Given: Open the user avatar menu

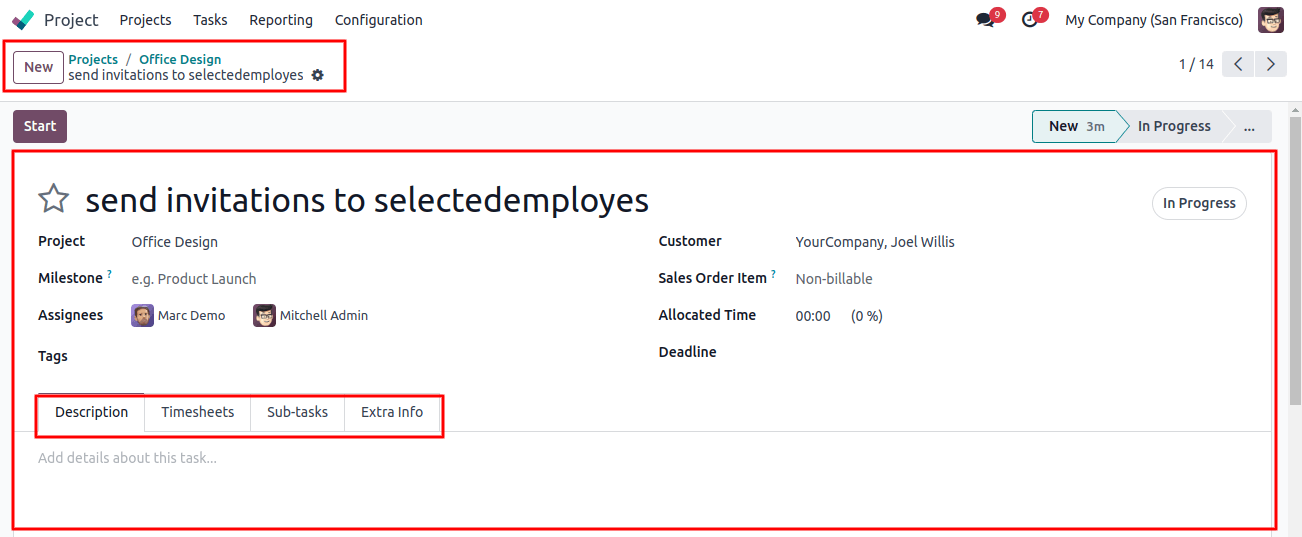Looking at the screenshot, I should [1271, 20].
